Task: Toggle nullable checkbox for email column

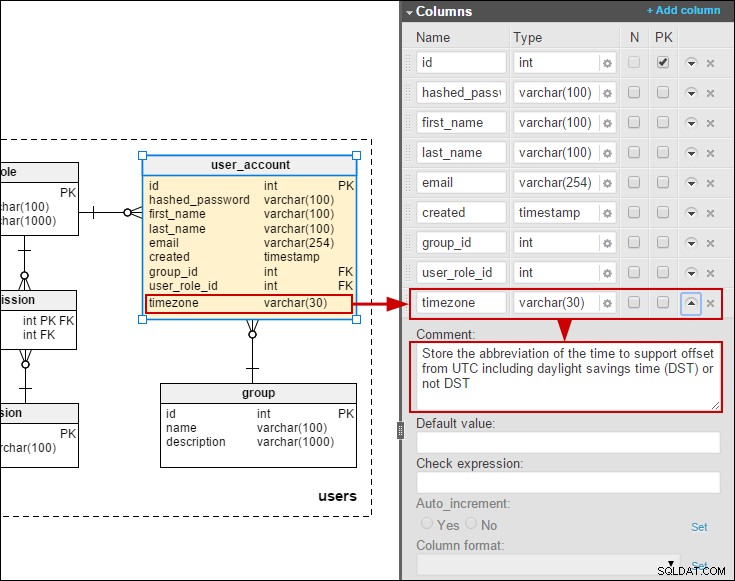Action: (634, 182)
